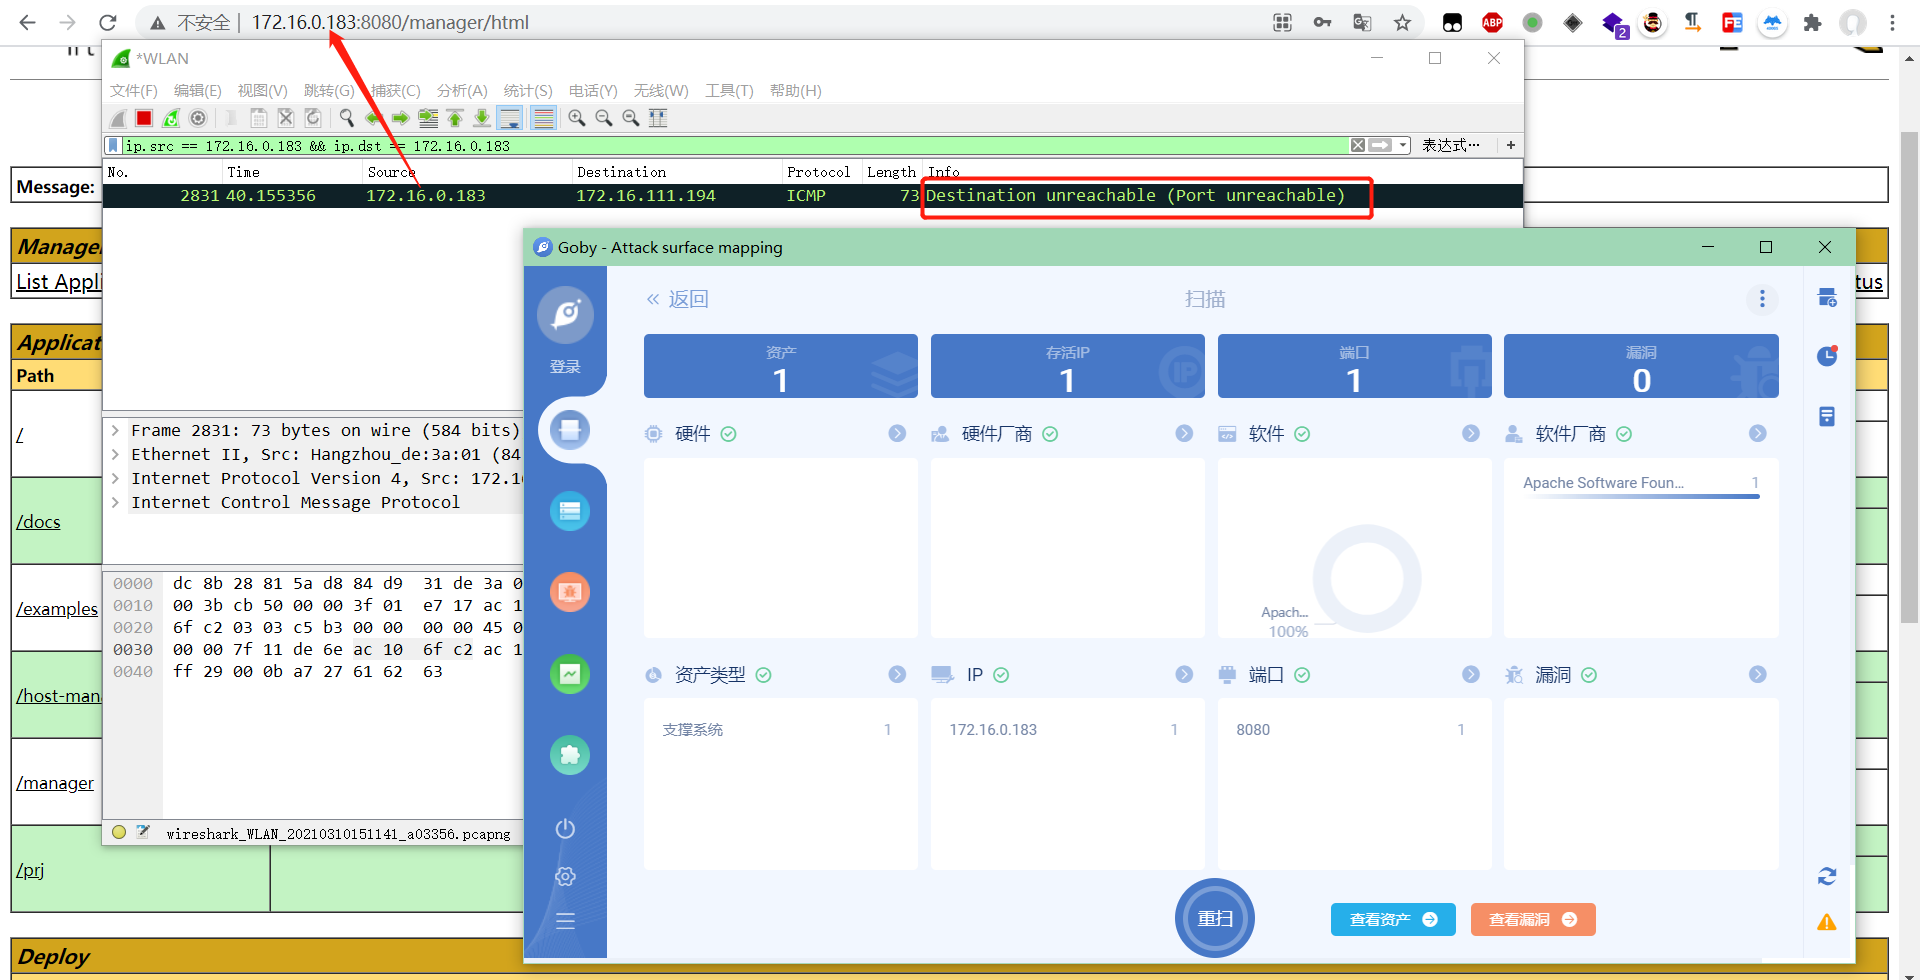1920x980 pixels.
Task: Go back via the 返回 link in Goby
Action: pos(678,299)
